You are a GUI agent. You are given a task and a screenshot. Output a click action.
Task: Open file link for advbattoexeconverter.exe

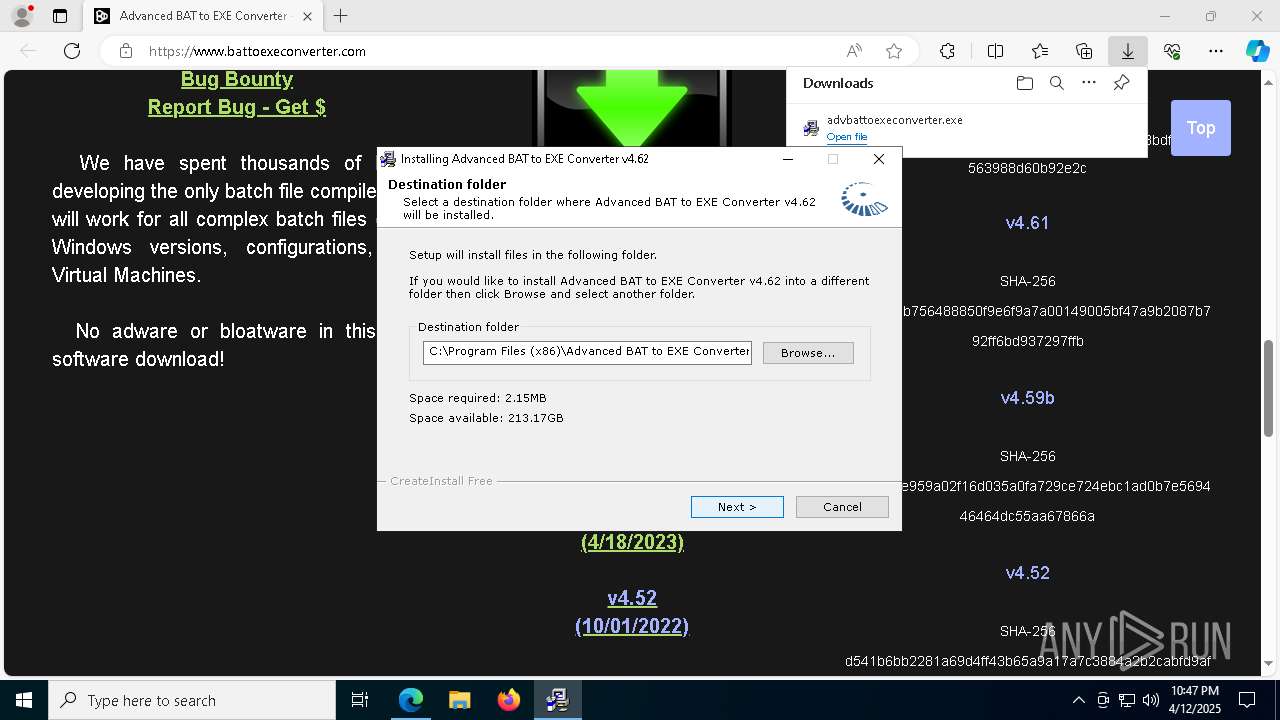[x=847, y=137]
